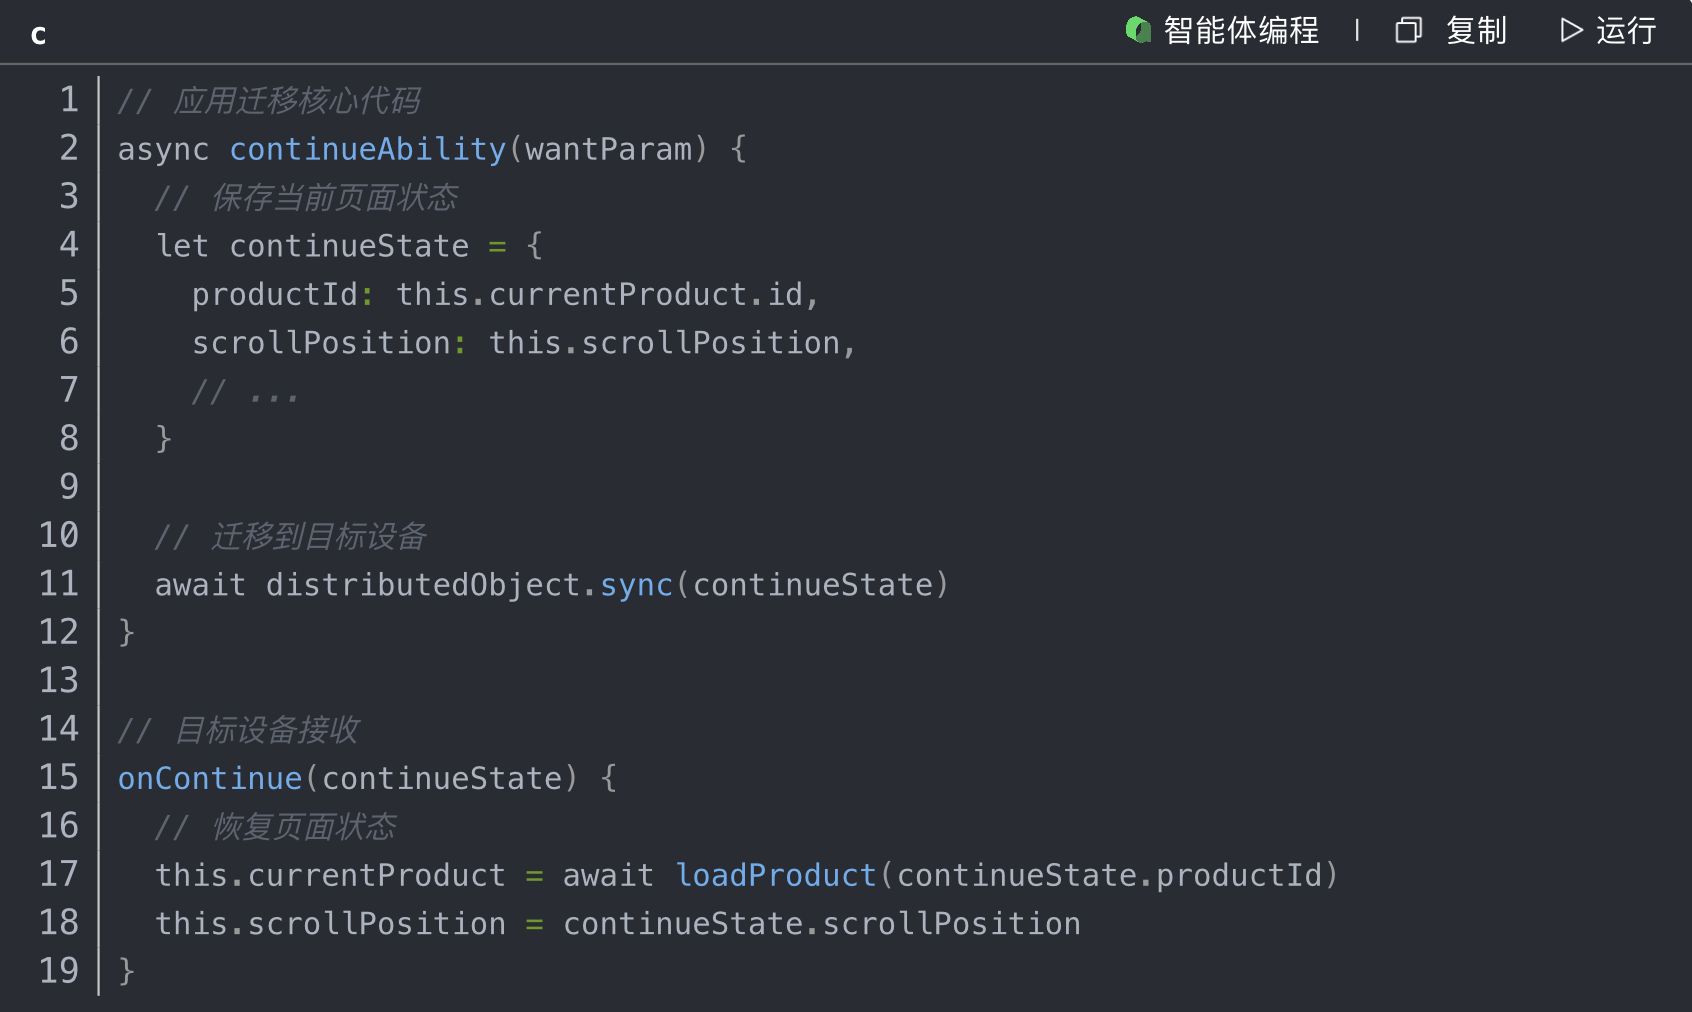Click the sync method call
The image size is (1692, 1012).
click(x=636, y=585)
